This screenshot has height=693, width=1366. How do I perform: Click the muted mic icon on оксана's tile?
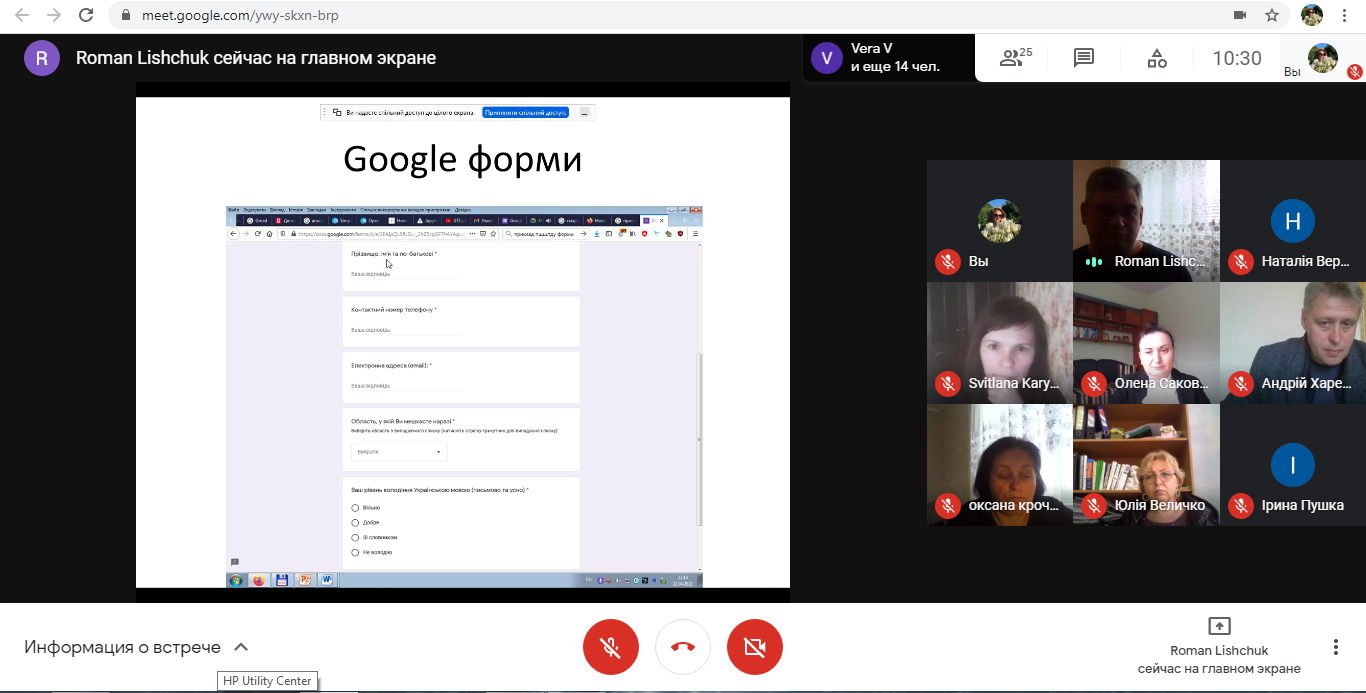947,506
